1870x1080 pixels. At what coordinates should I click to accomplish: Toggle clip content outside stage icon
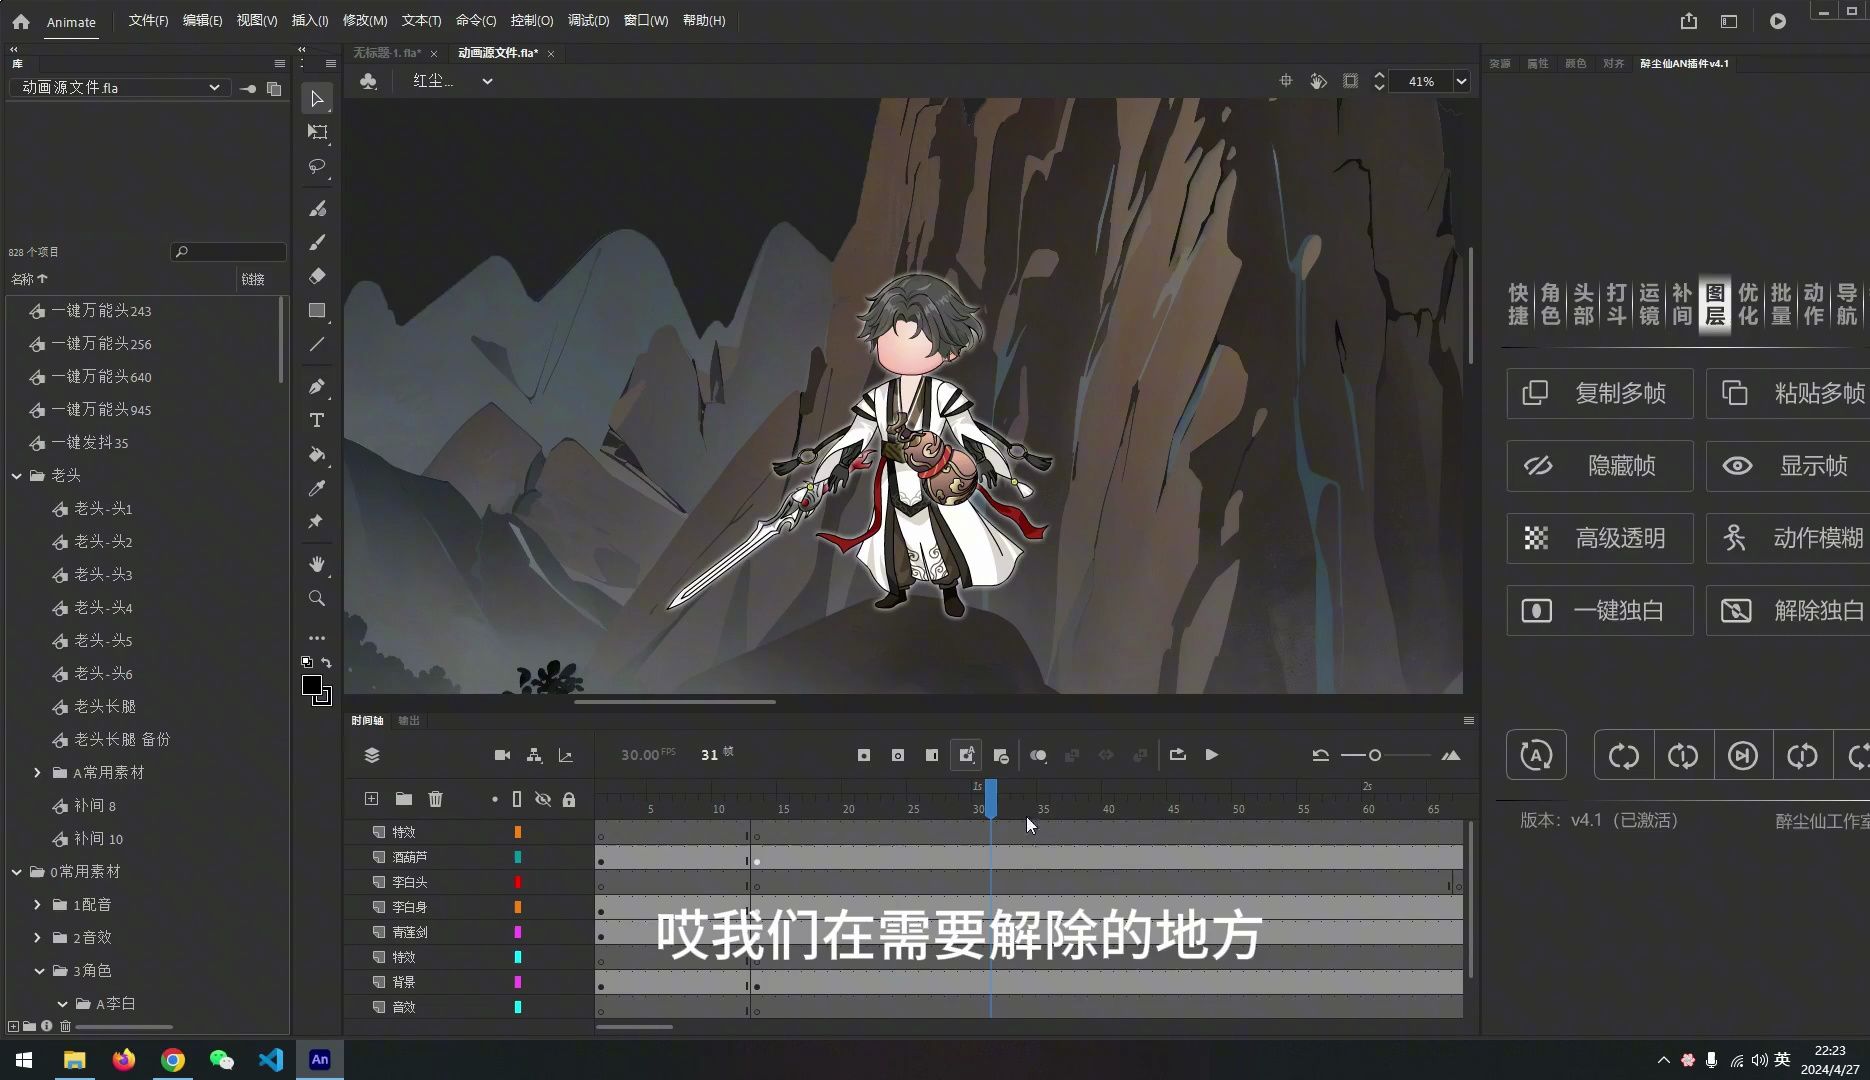1350,81
